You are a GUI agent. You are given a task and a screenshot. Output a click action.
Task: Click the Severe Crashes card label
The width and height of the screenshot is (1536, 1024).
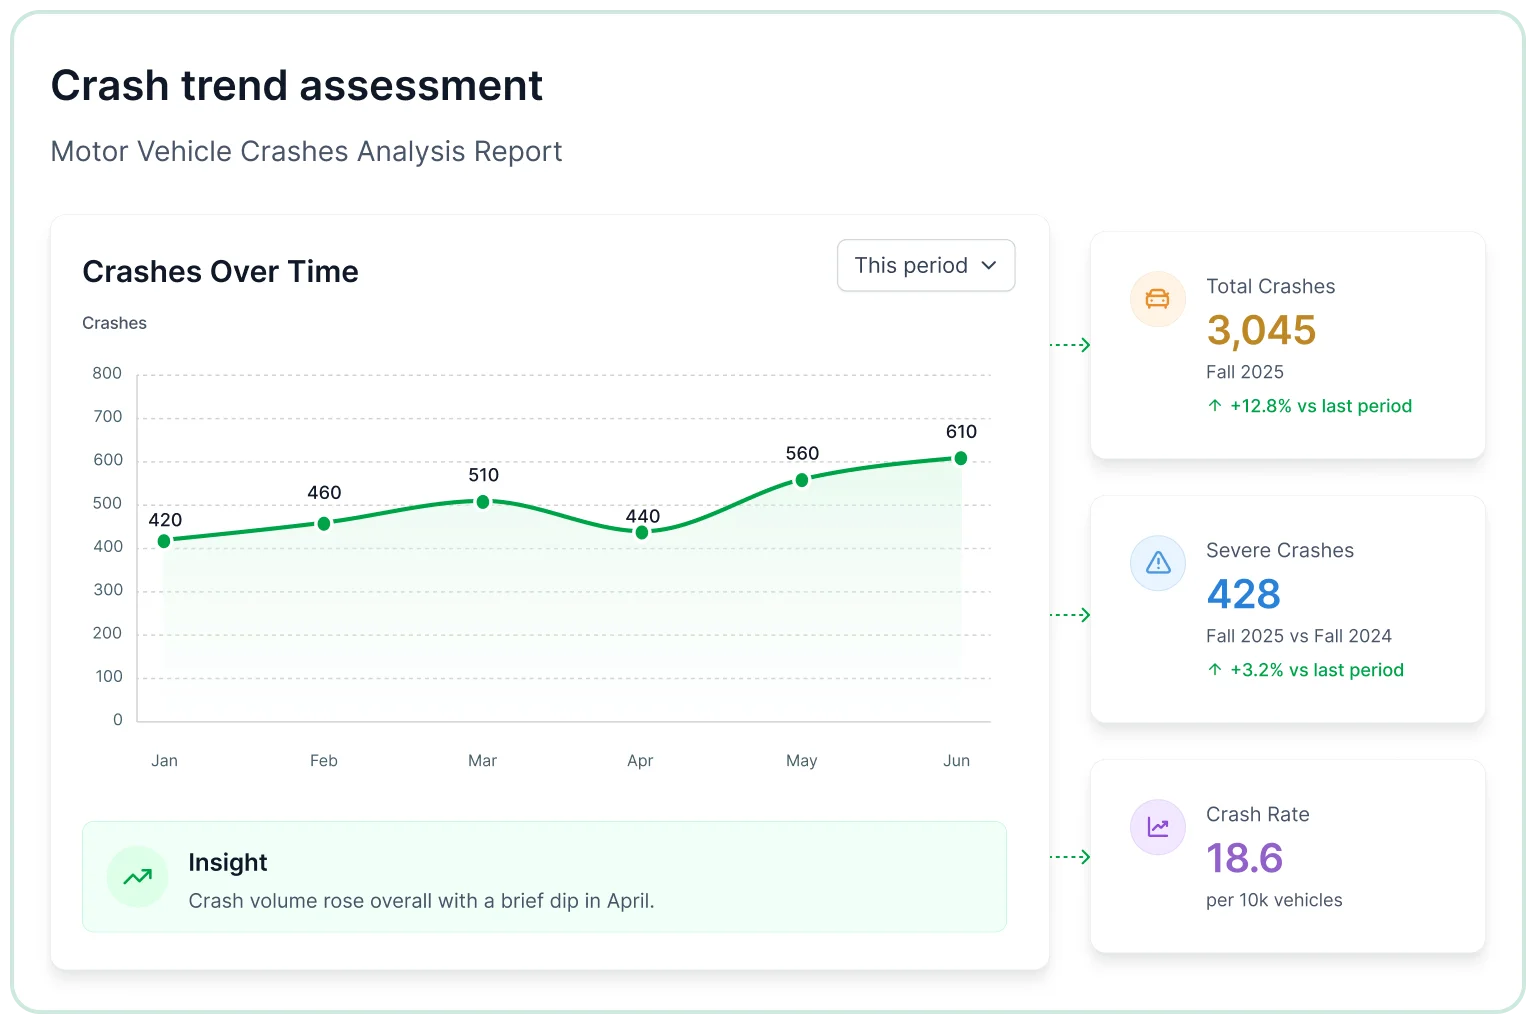(x=1279, y=550)
